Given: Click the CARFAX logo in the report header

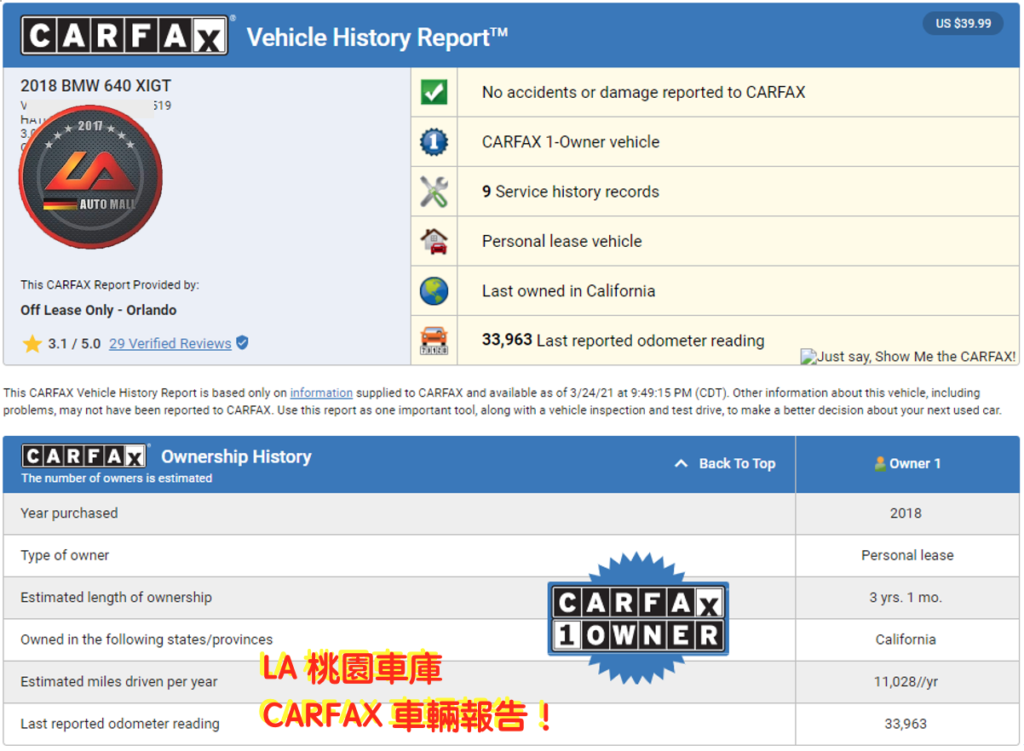Looking at the screenshot, I should pyautogui.click(x=124, y=35).
